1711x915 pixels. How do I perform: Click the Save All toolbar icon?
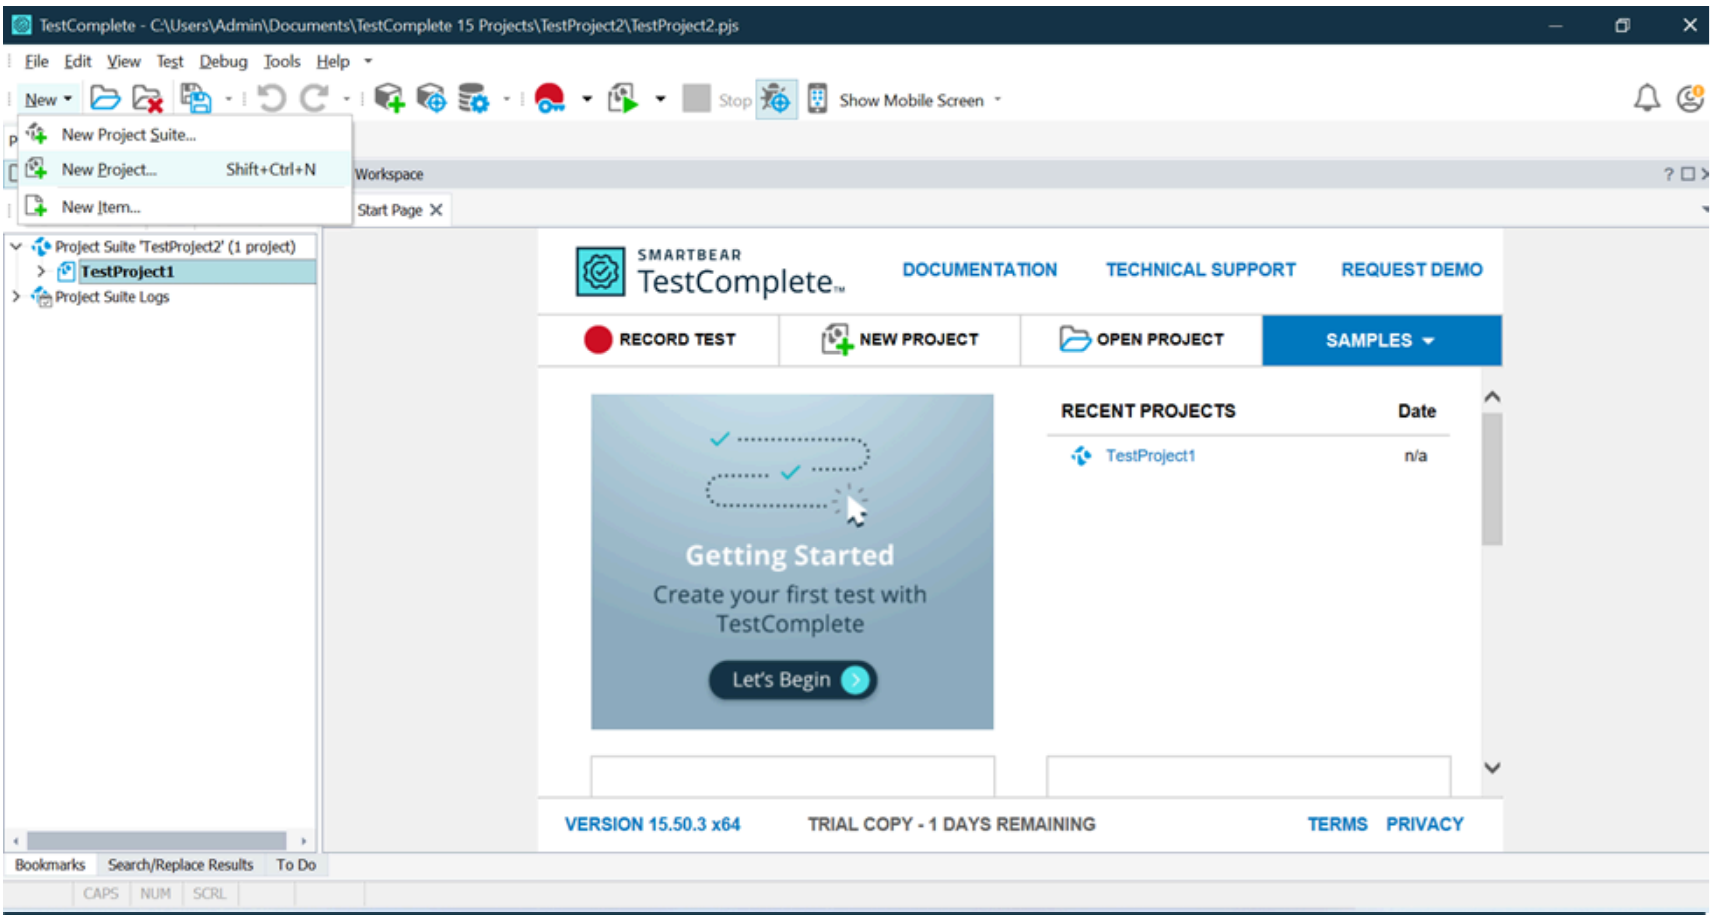[196, 98]
